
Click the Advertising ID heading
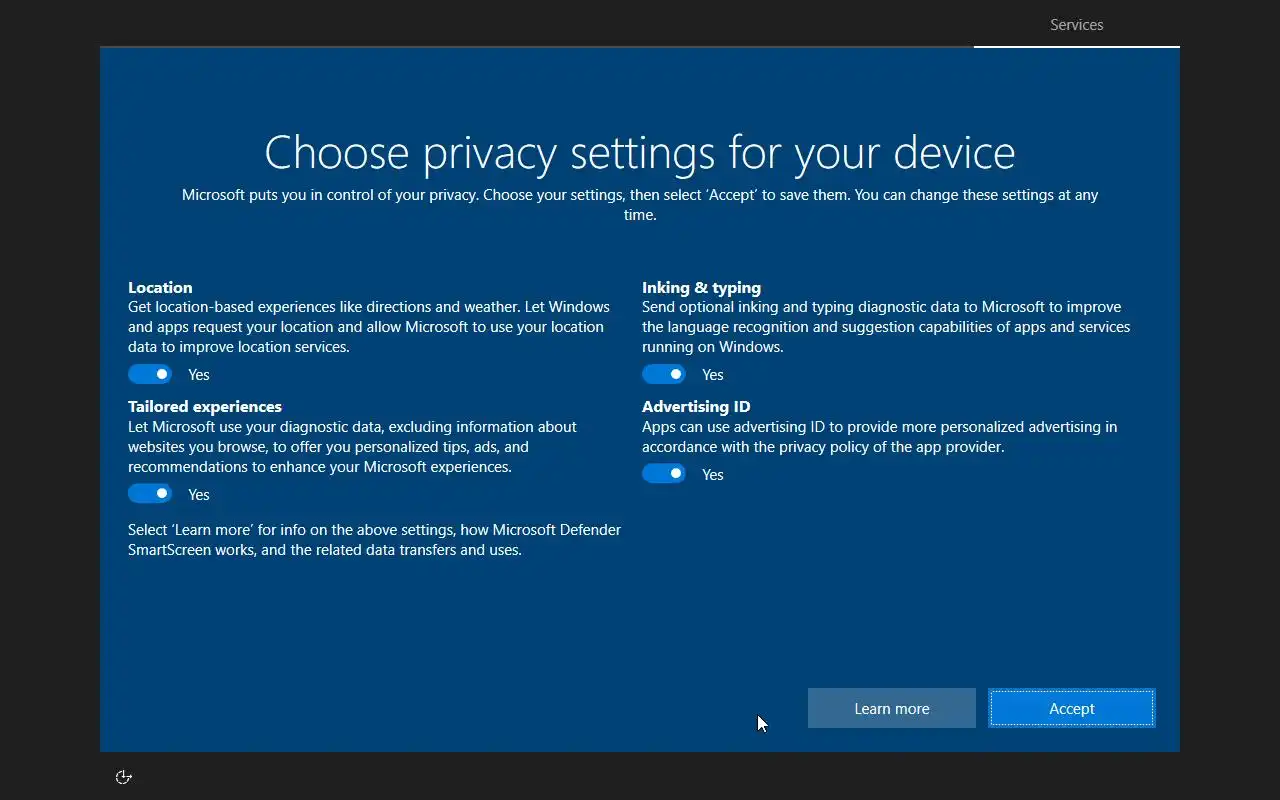pos(696,407)
